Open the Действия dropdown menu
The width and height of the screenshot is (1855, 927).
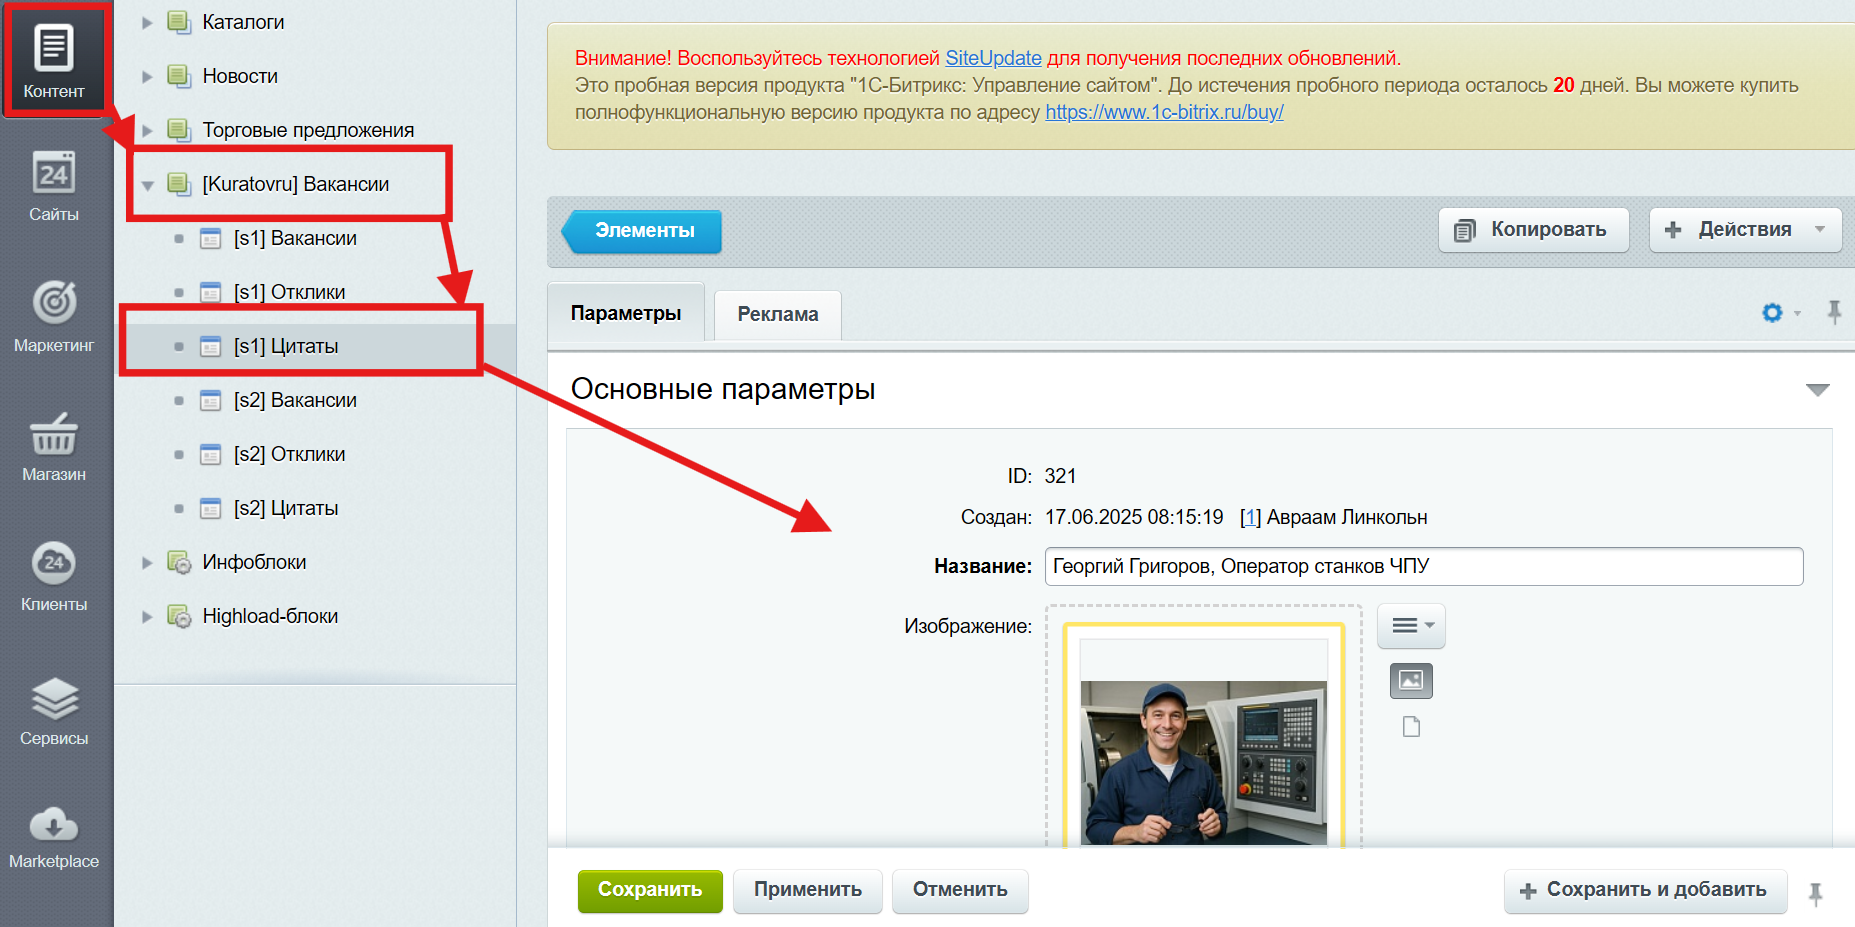[x=1745, y=230]
